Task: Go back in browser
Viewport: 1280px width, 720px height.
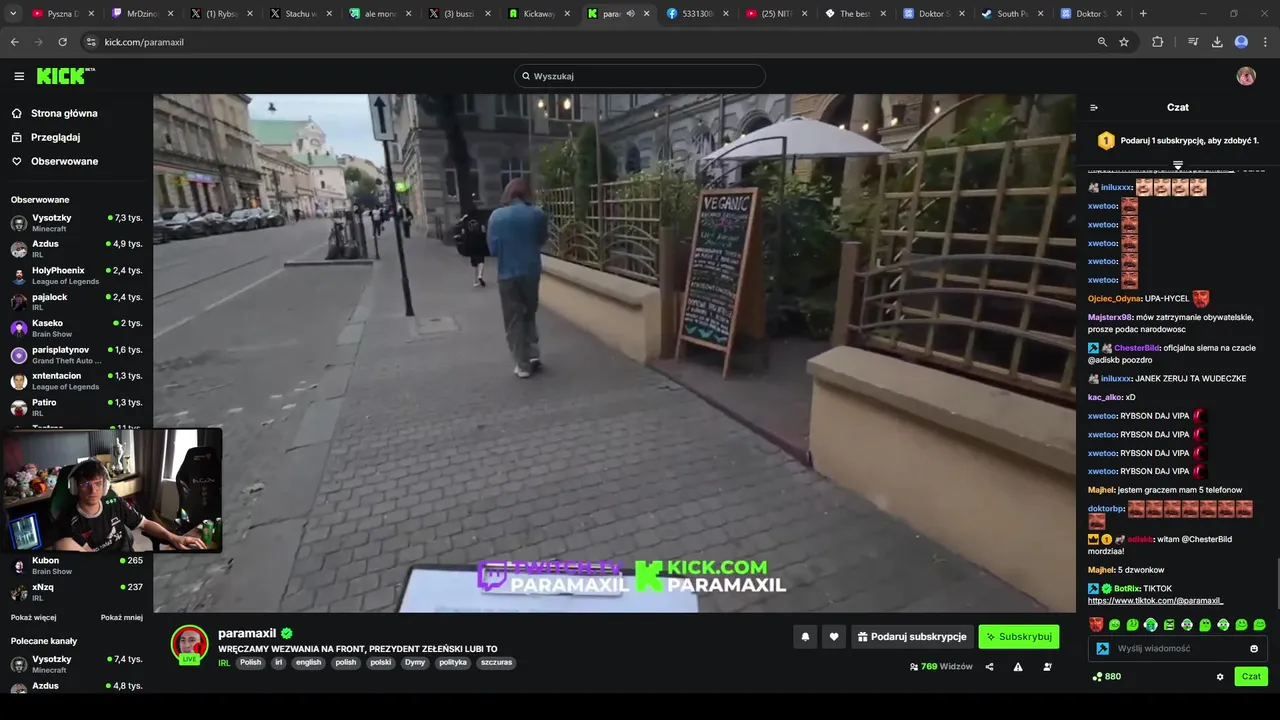Action: [14, 42]
